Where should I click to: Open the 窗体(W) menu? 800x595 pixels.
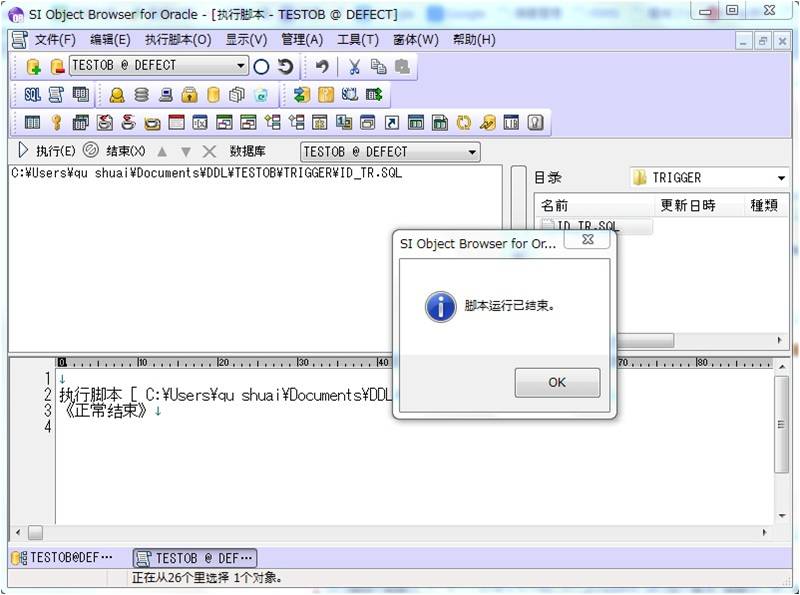416,40
